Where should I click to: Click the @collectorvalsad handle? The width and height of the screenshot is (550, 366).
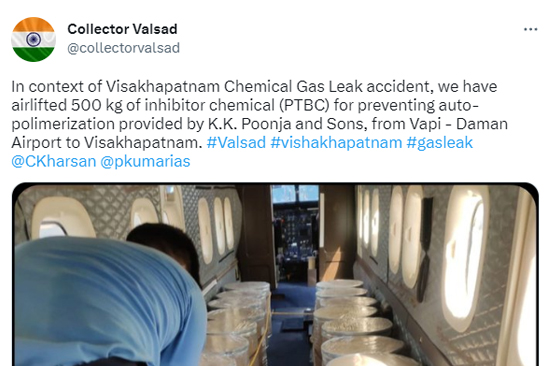click(123, 48)
